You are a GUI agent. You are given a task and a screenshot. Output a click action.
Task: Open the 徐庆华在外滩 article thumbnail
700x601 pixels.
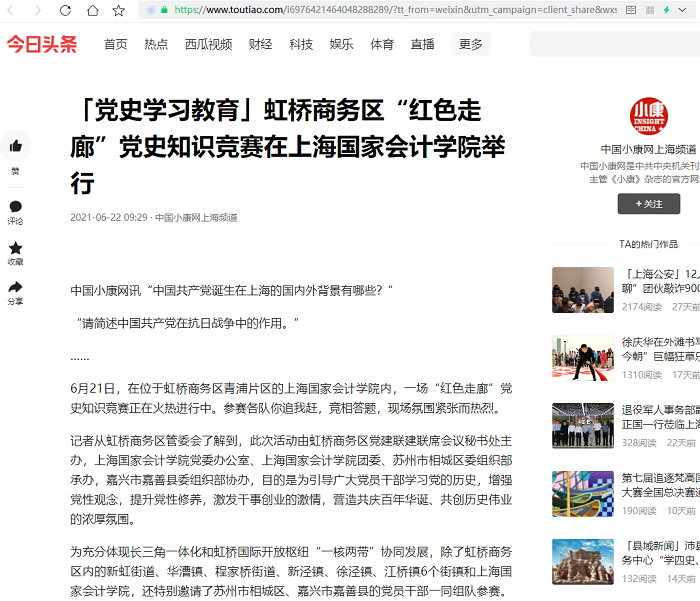click(583, 357)
